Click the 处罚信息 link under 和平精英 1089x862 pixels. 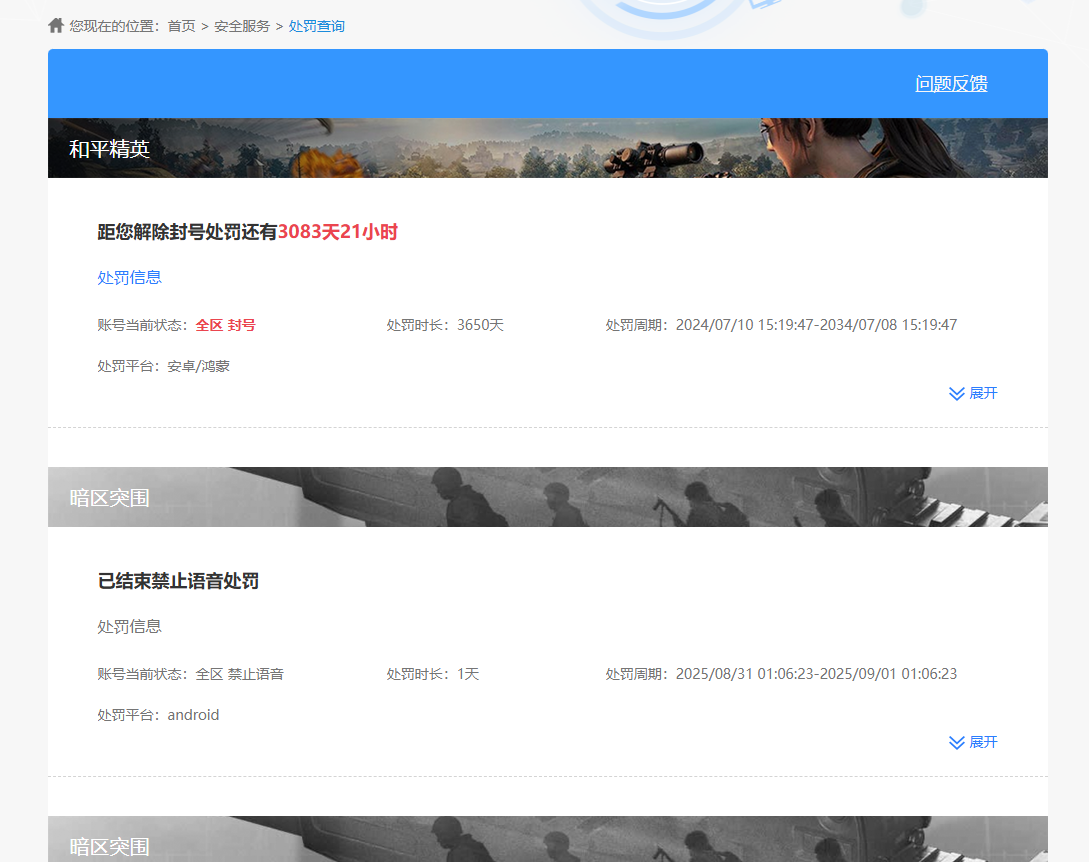129,277
